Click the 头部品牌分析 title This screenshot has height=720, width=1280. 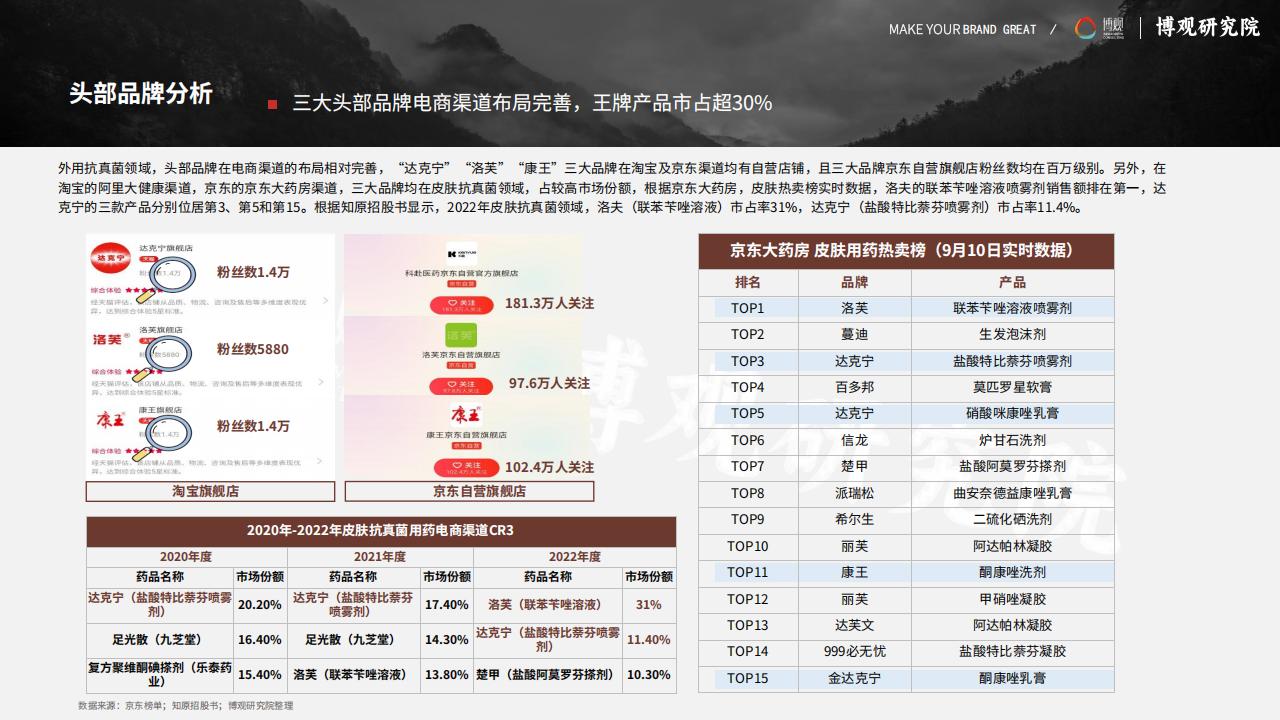tap(141, 94)
